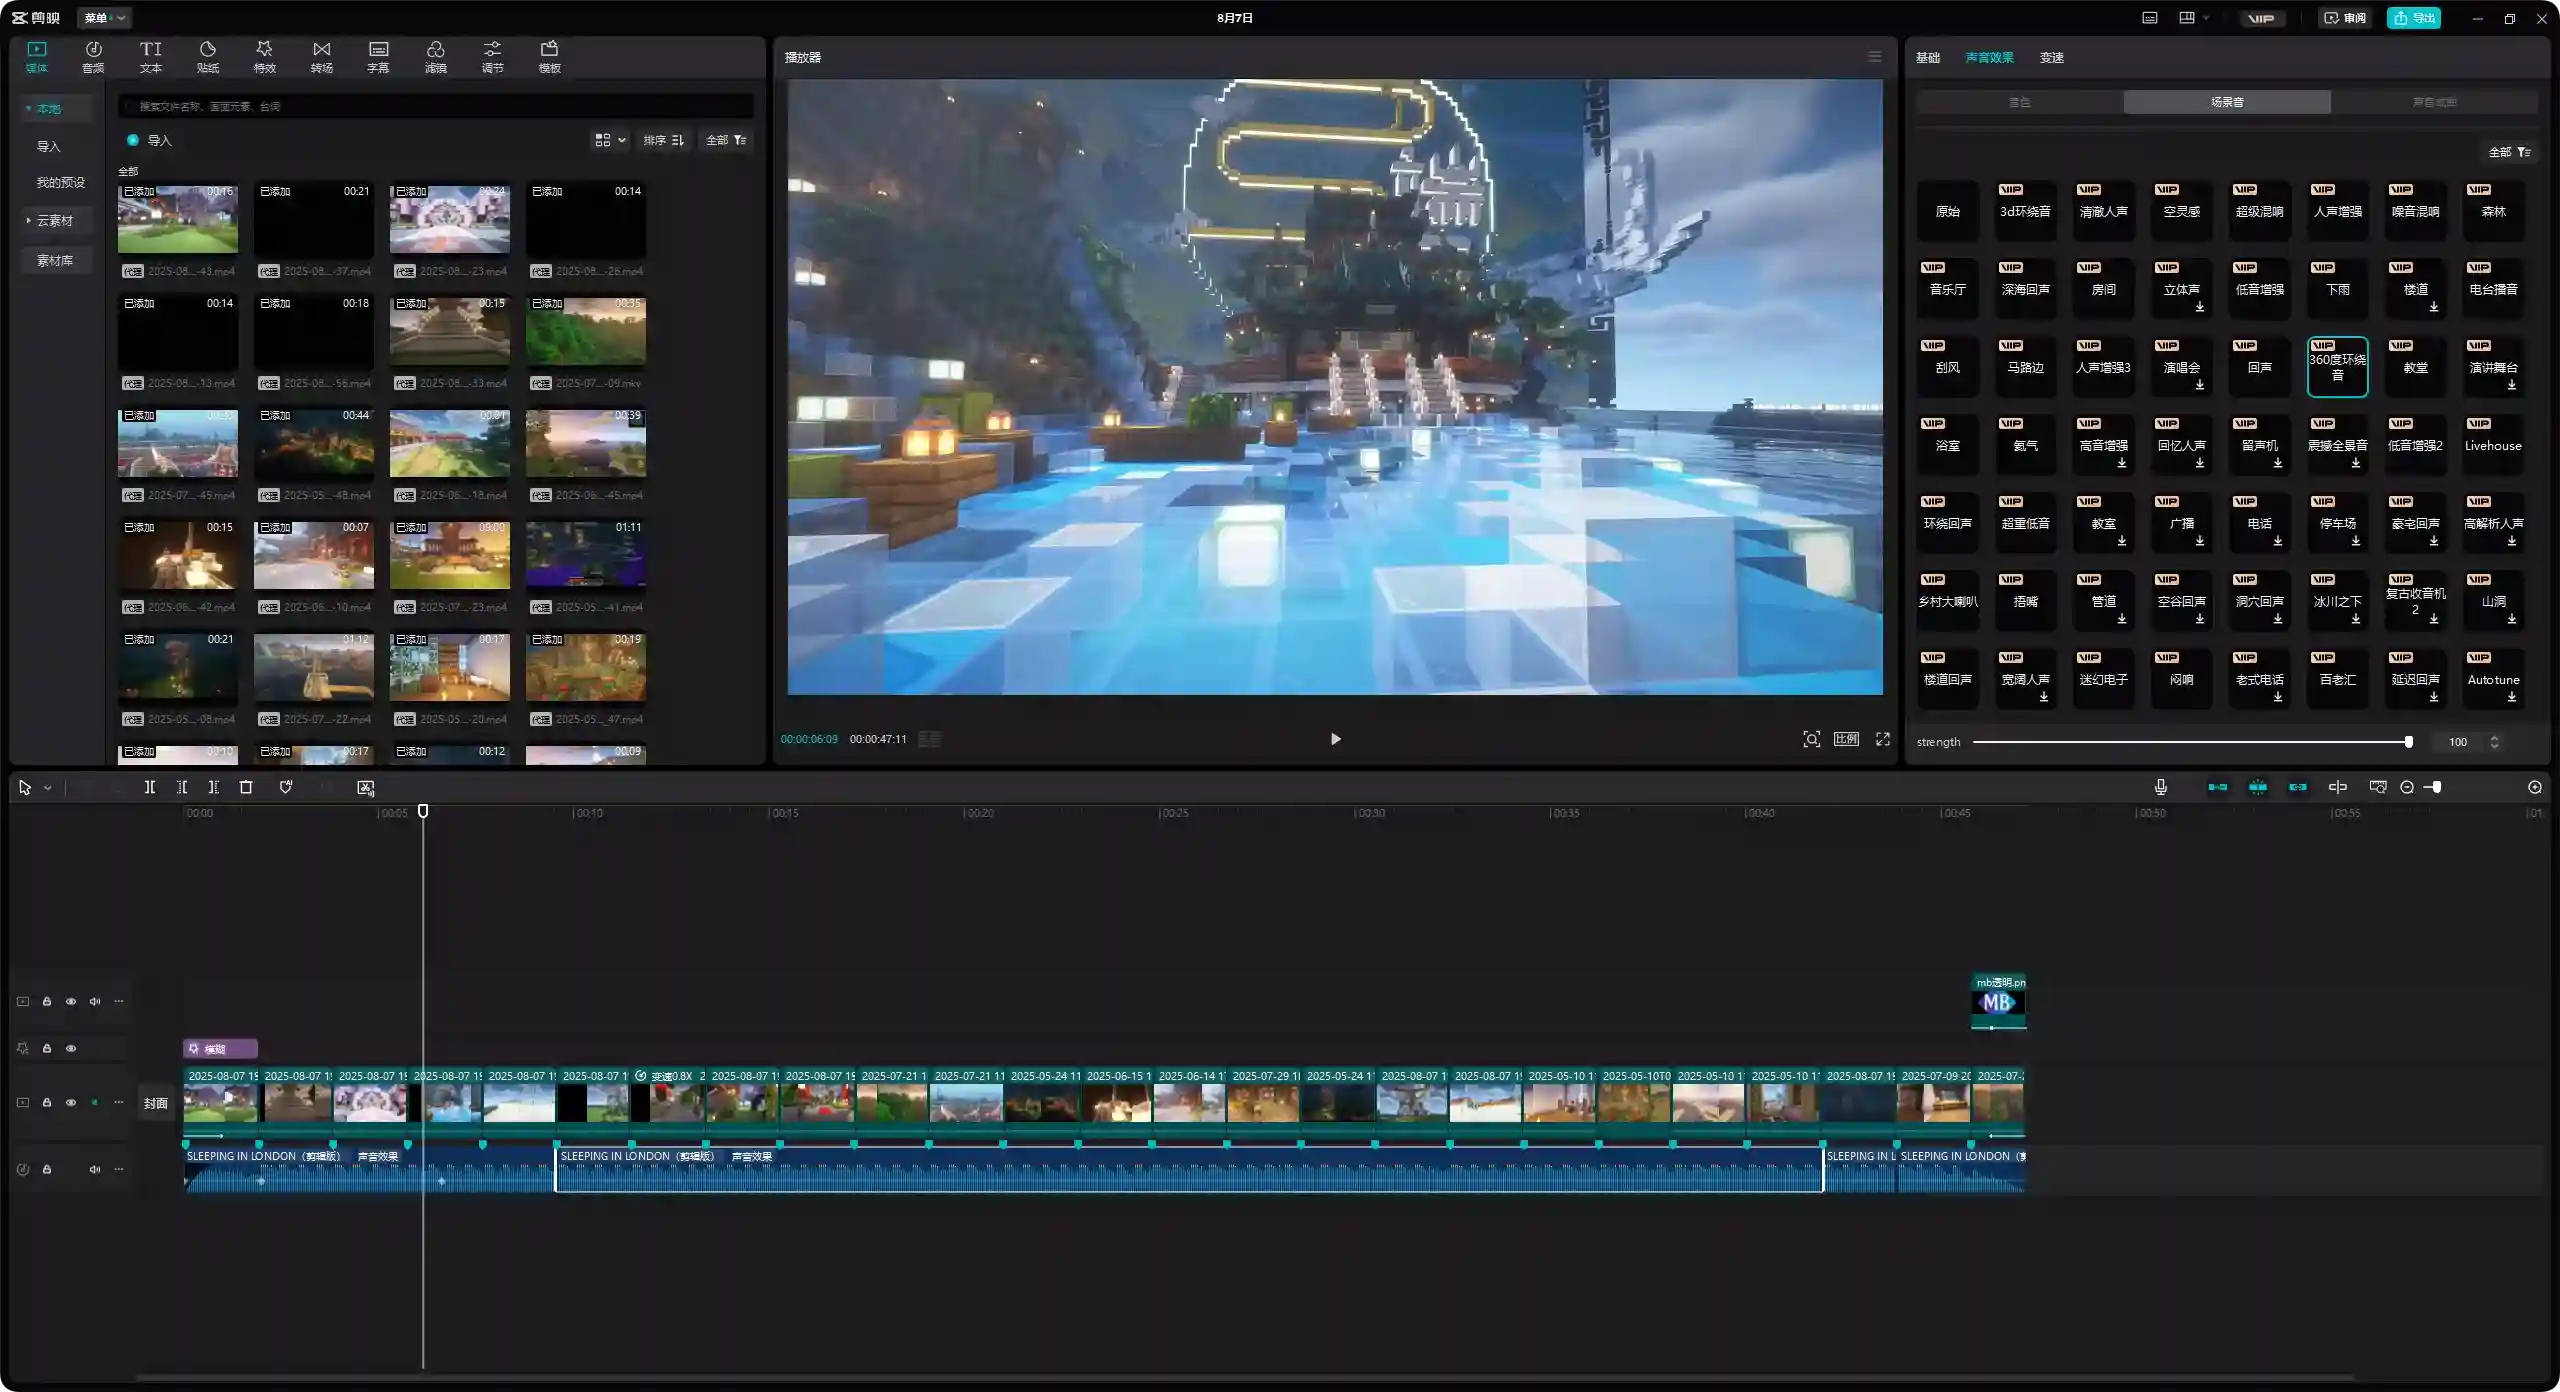
Task: Hide the main video track
Action: pyautogui.click(x=71, y=1103)
